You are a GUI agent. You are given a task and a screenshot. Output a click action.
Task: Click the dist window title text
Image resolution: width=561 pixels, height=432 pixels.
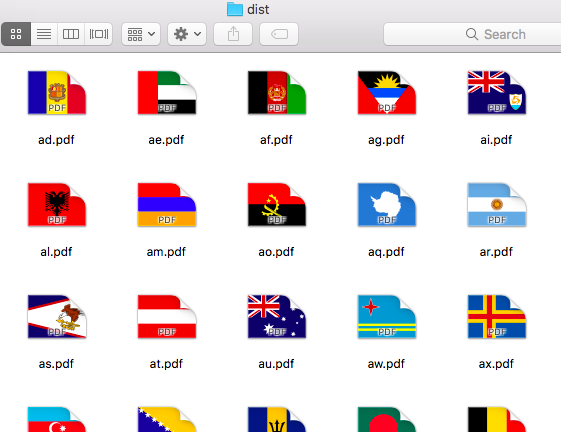(x=258, y=9)
